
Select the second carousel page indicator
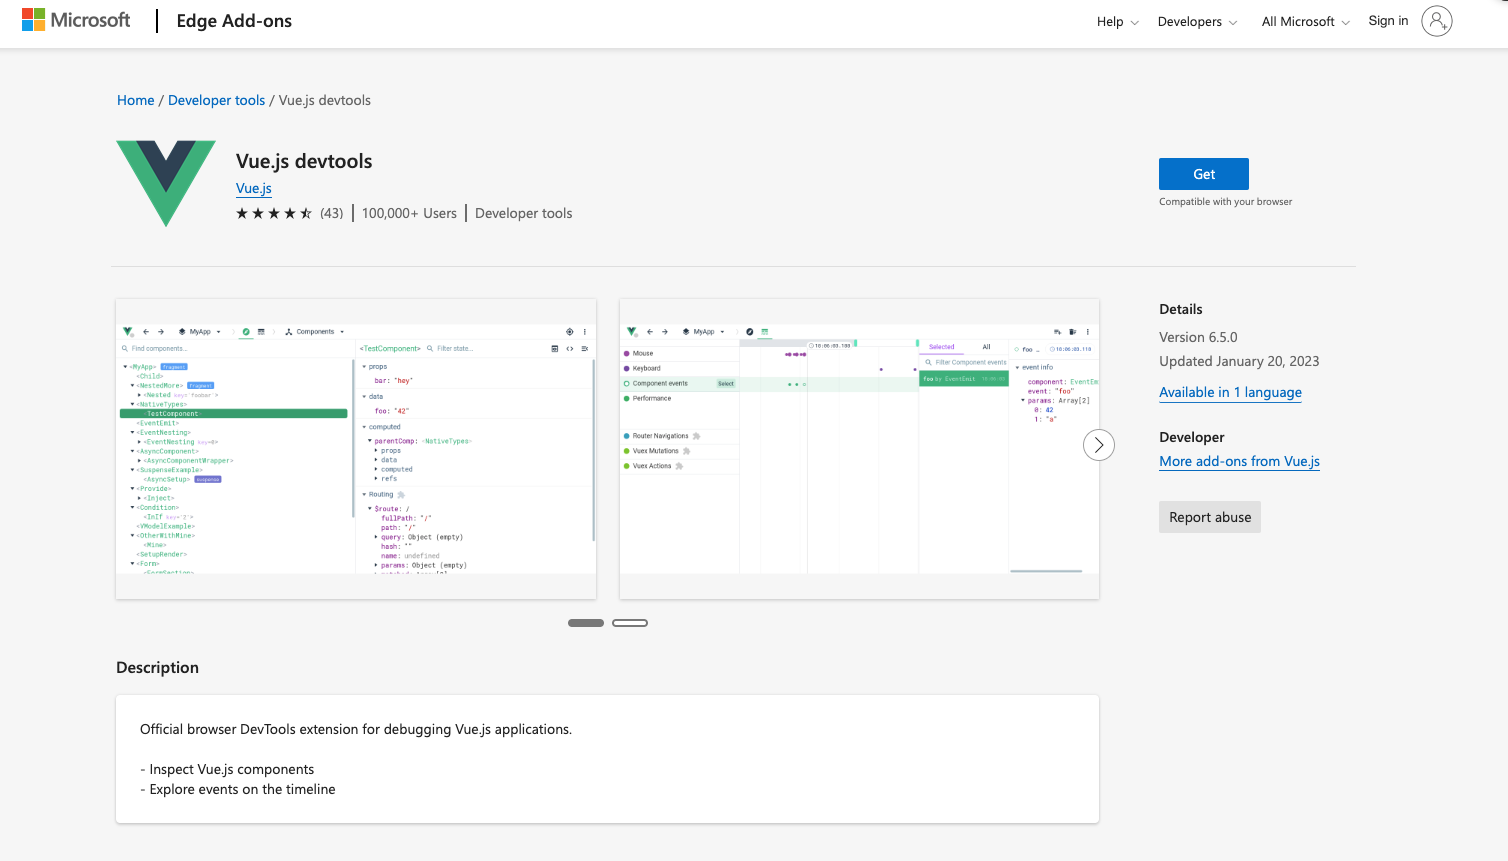630,623
